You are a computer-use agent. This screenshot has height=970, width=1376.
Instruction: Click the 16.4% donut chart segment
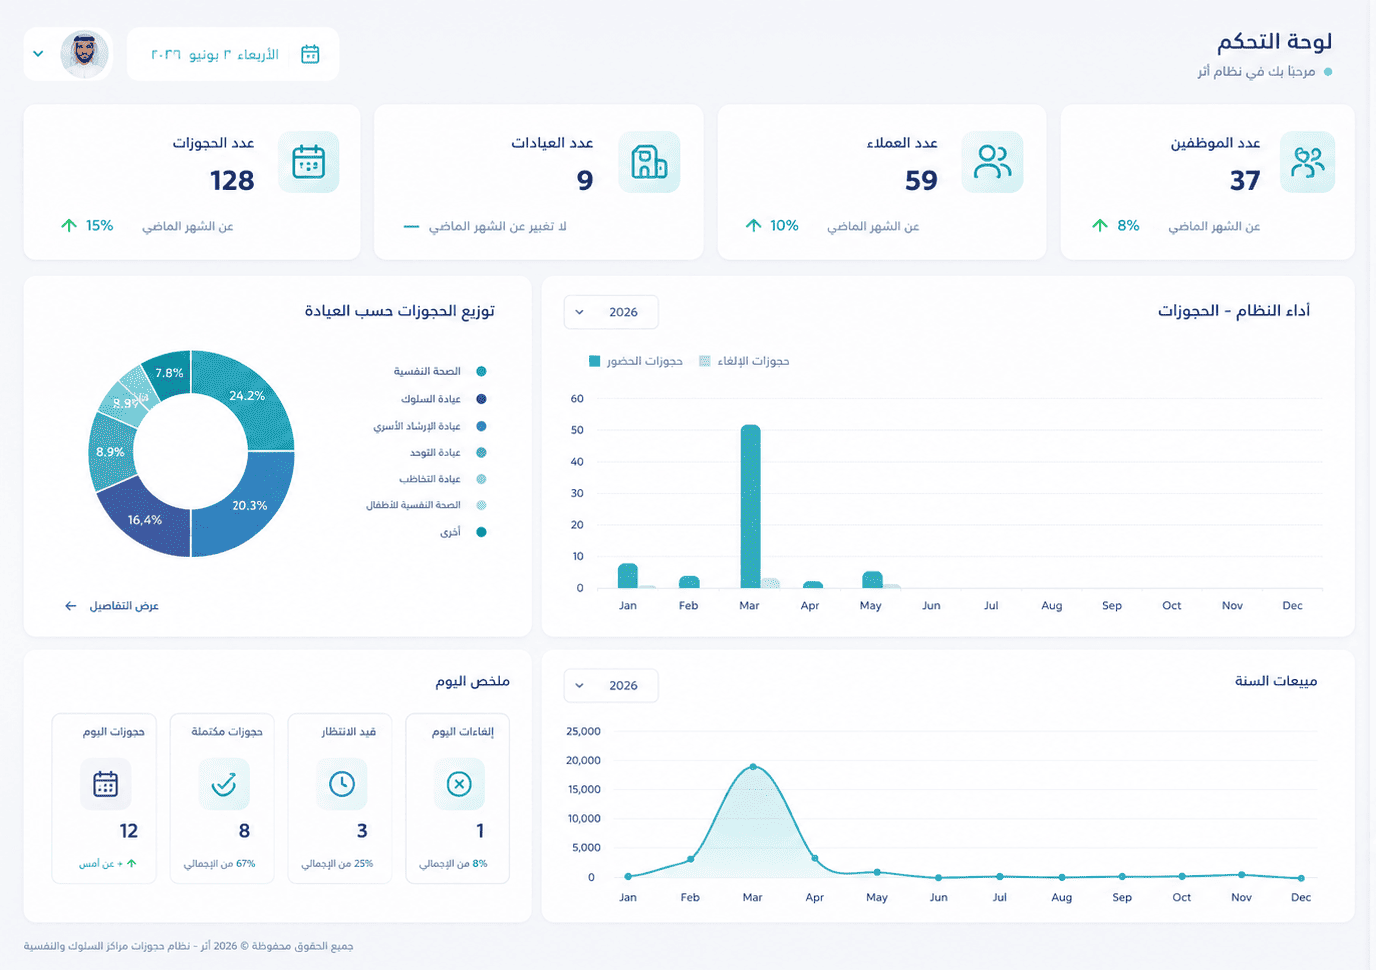point(145,520)
